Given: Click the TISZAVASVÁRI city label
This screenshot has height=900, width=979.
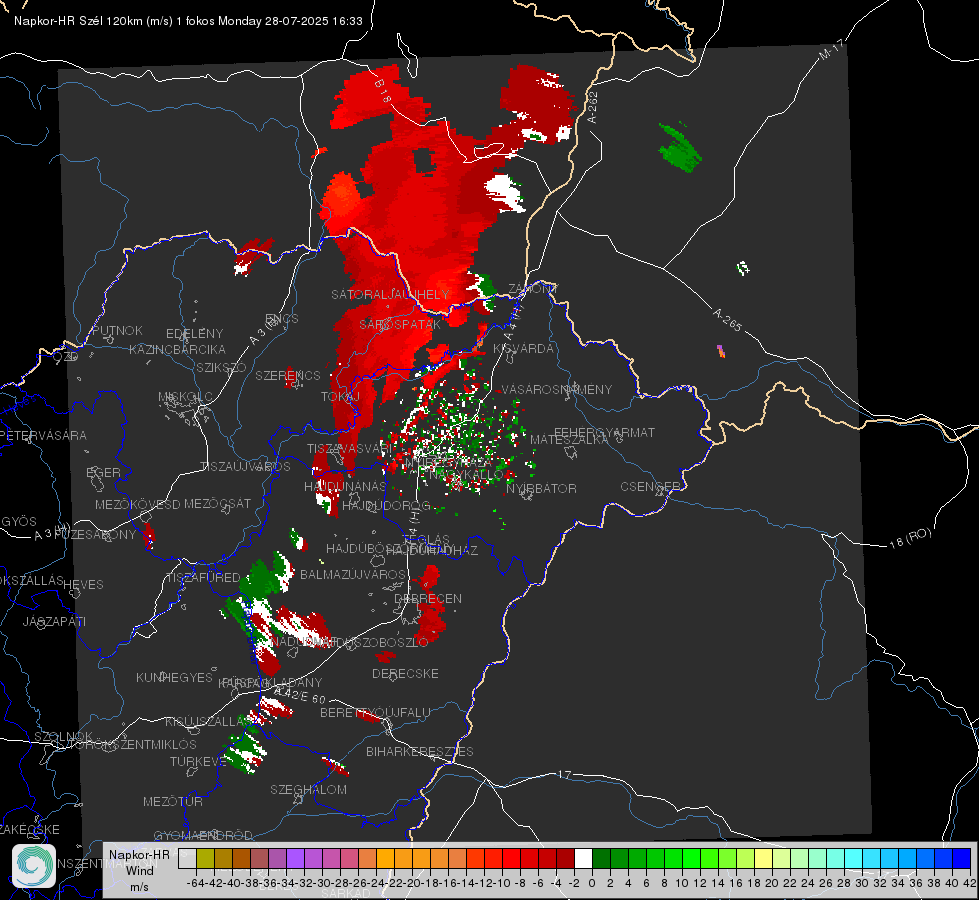Looking at the screenshot, I should pos(349,448).
